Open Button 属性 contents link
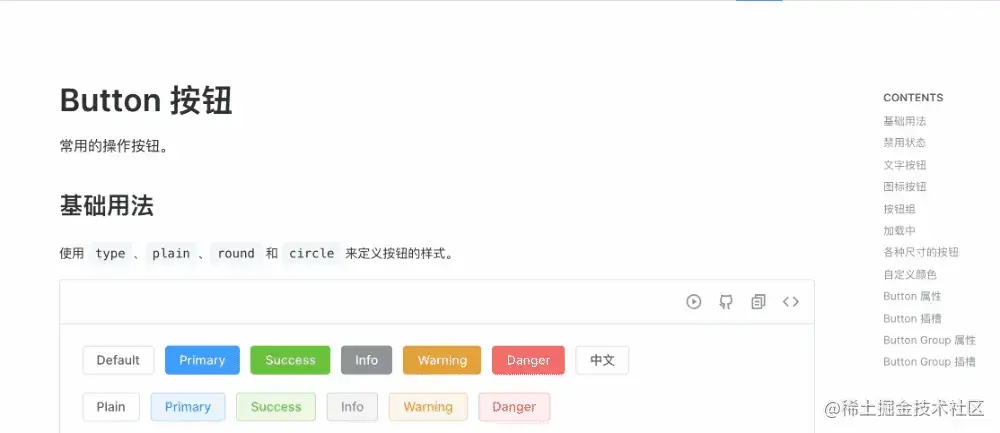This screenshot has height=433, width=1000. pos(912,297)
